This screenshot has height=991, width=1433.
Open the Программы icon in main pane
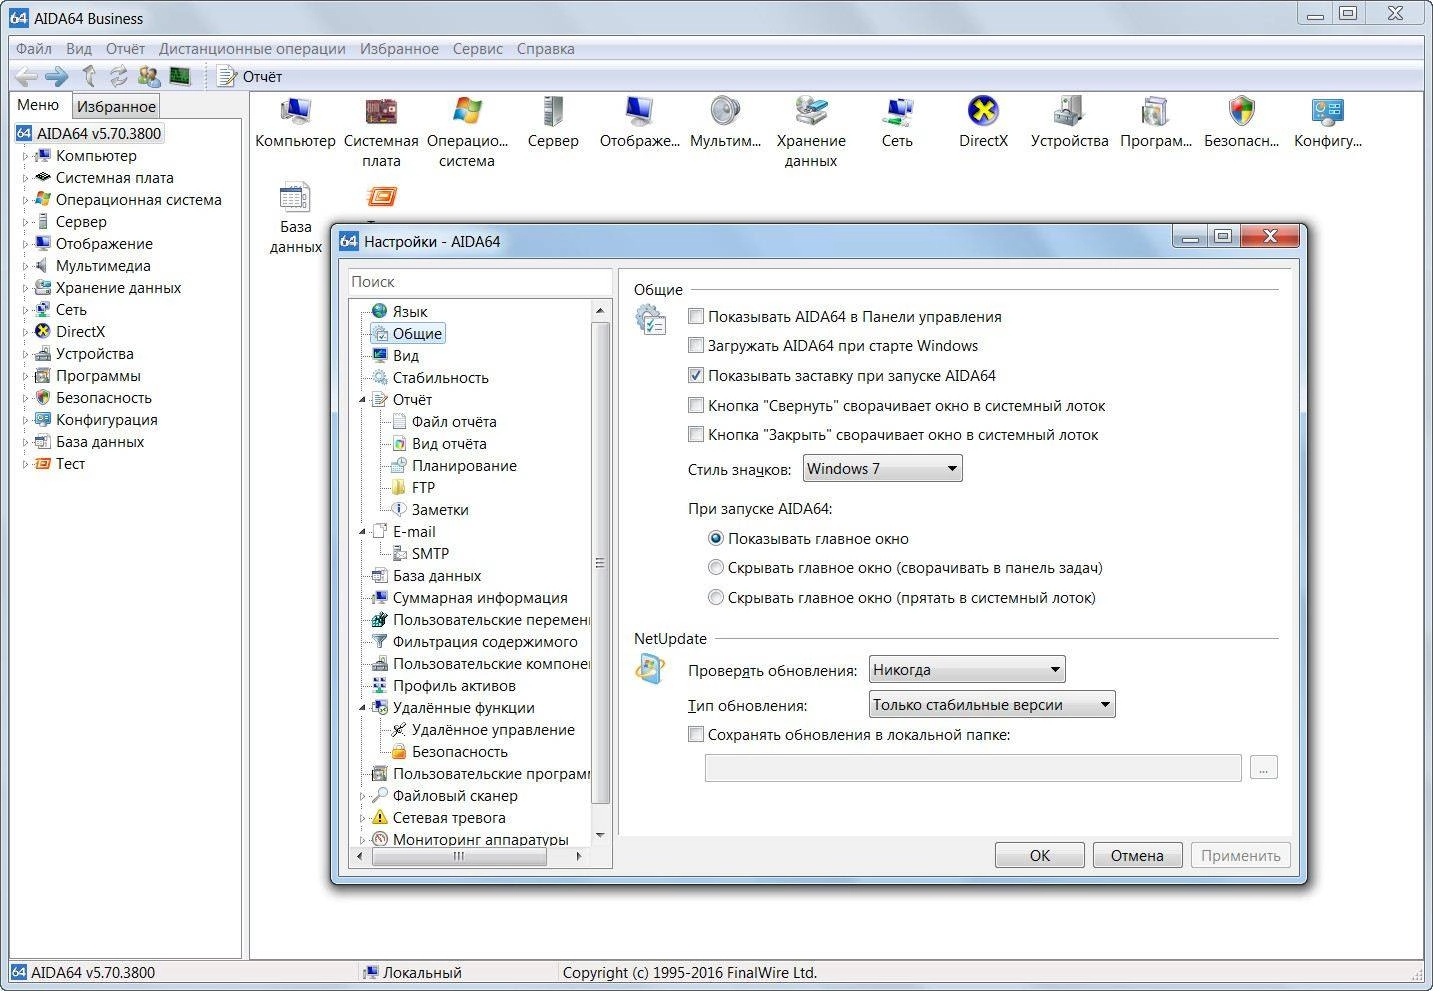[1155, 111]
